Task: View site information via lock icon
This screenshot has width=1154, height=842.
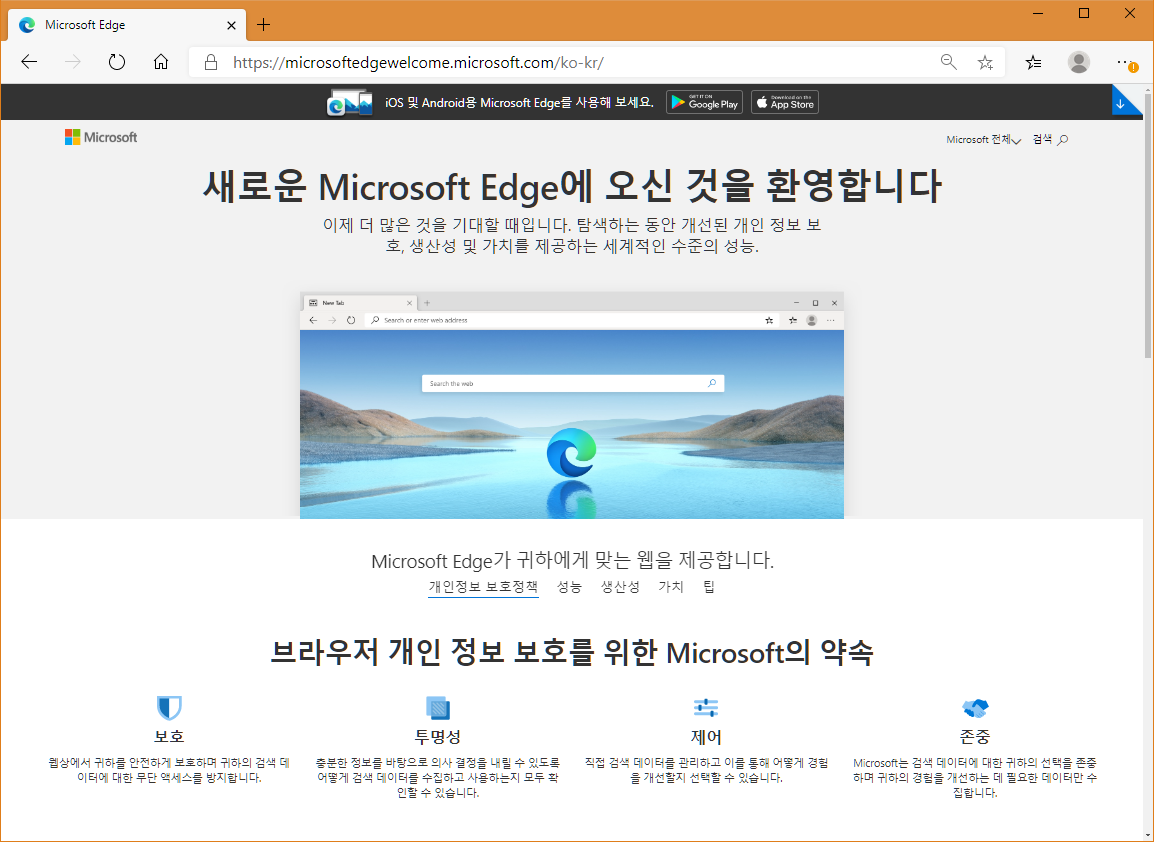Action: point(210,63)
